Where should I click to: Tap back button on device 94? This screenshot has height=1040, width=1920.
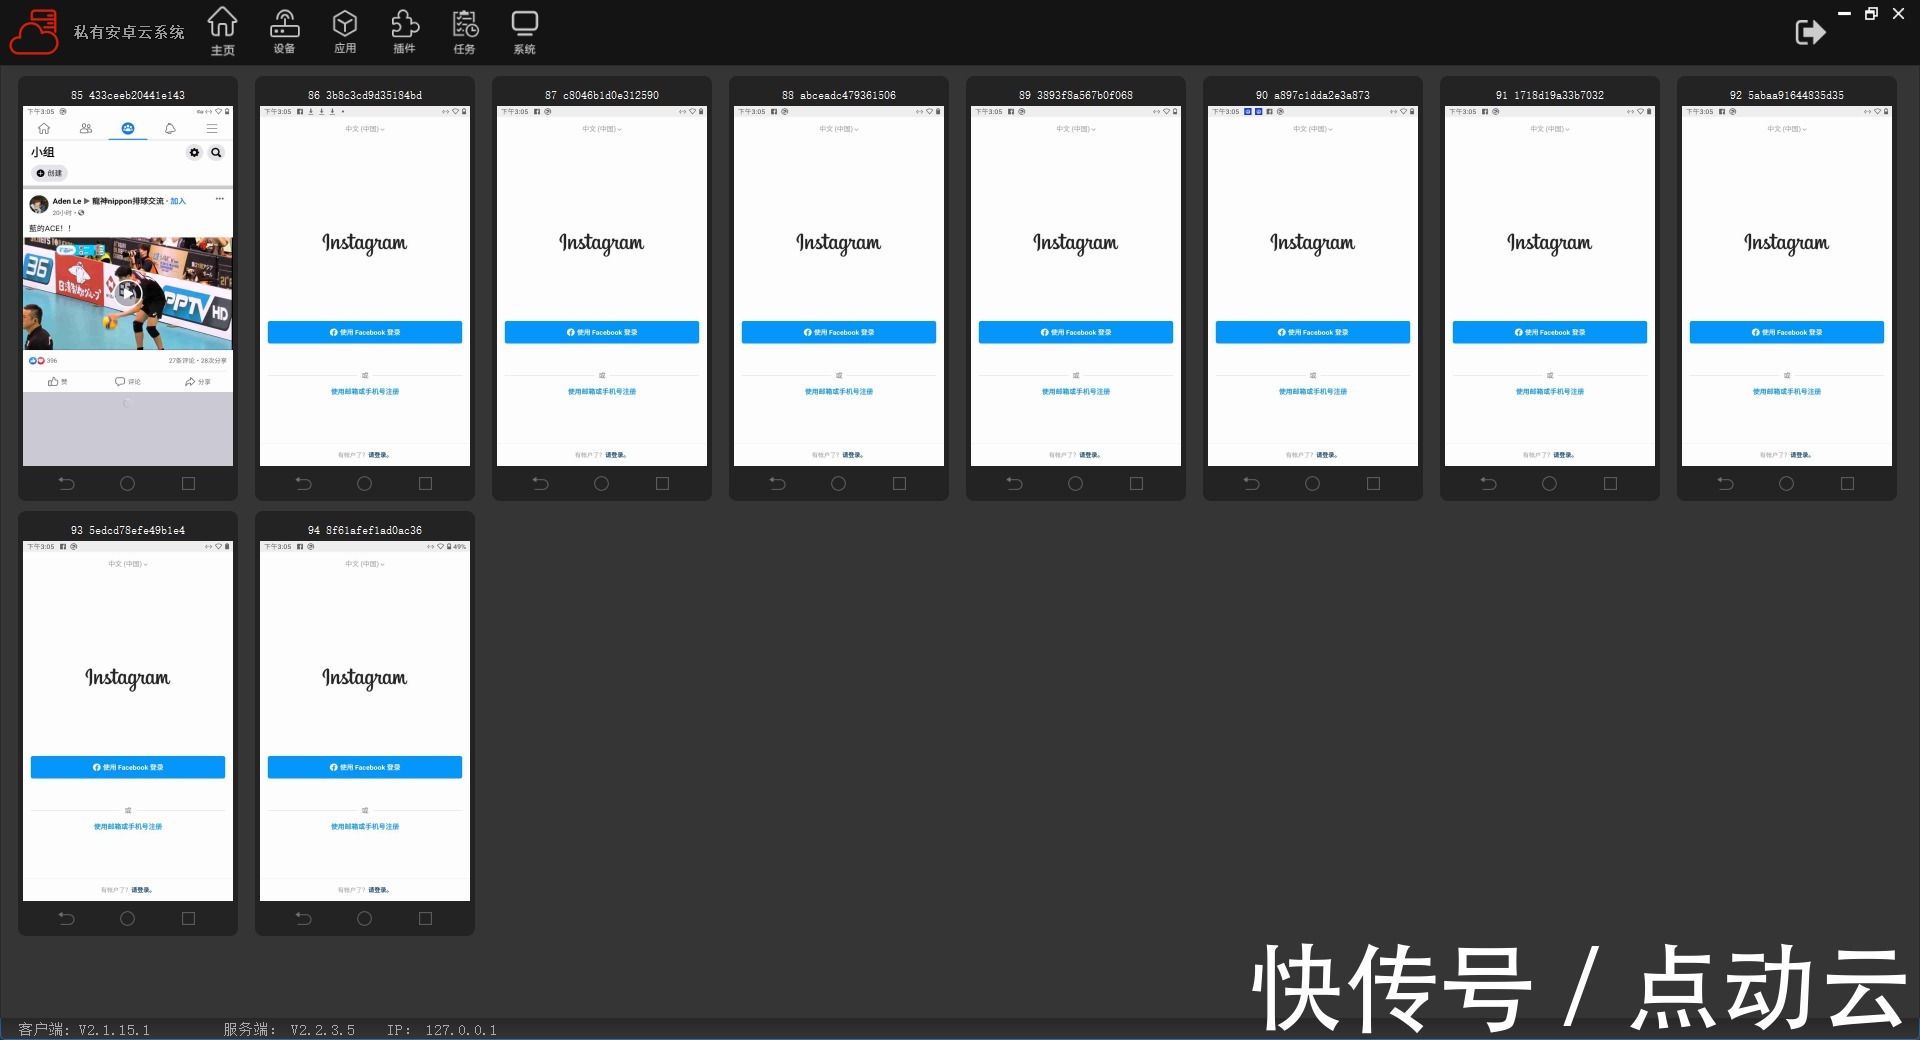(304, 919)
